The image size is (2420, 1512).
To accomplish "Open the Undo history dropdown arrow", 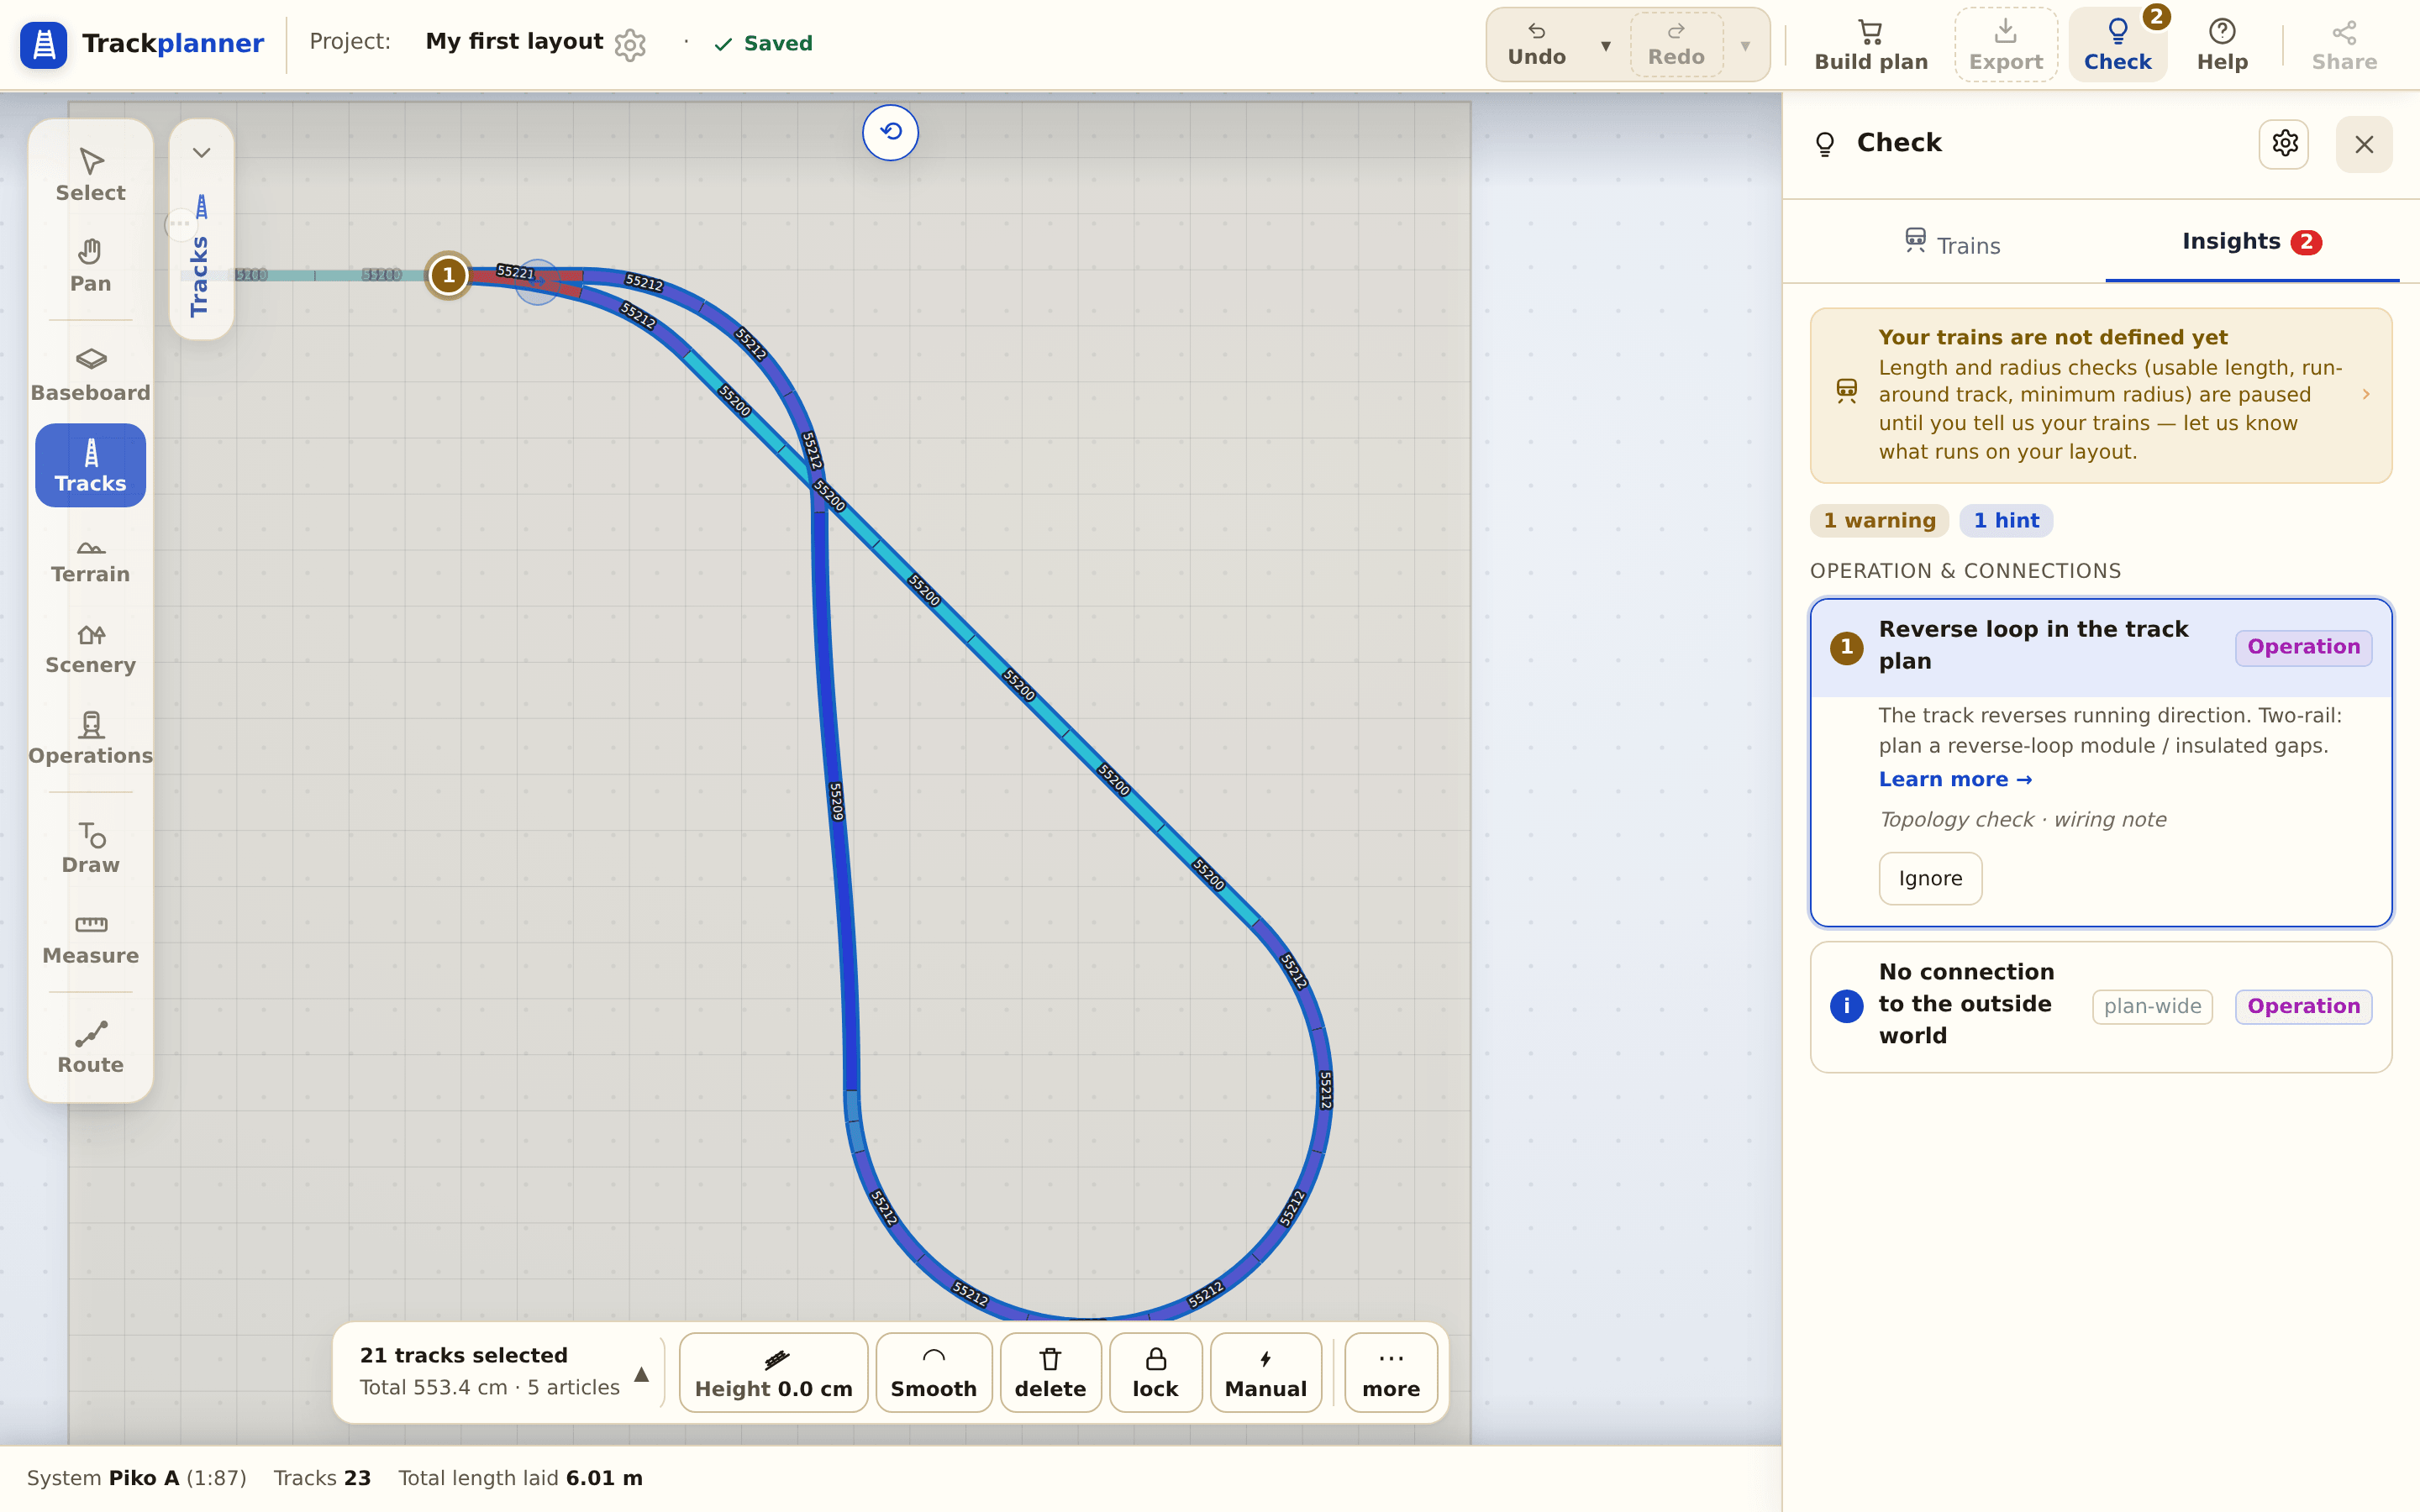I will click(x=1605, y=46).
